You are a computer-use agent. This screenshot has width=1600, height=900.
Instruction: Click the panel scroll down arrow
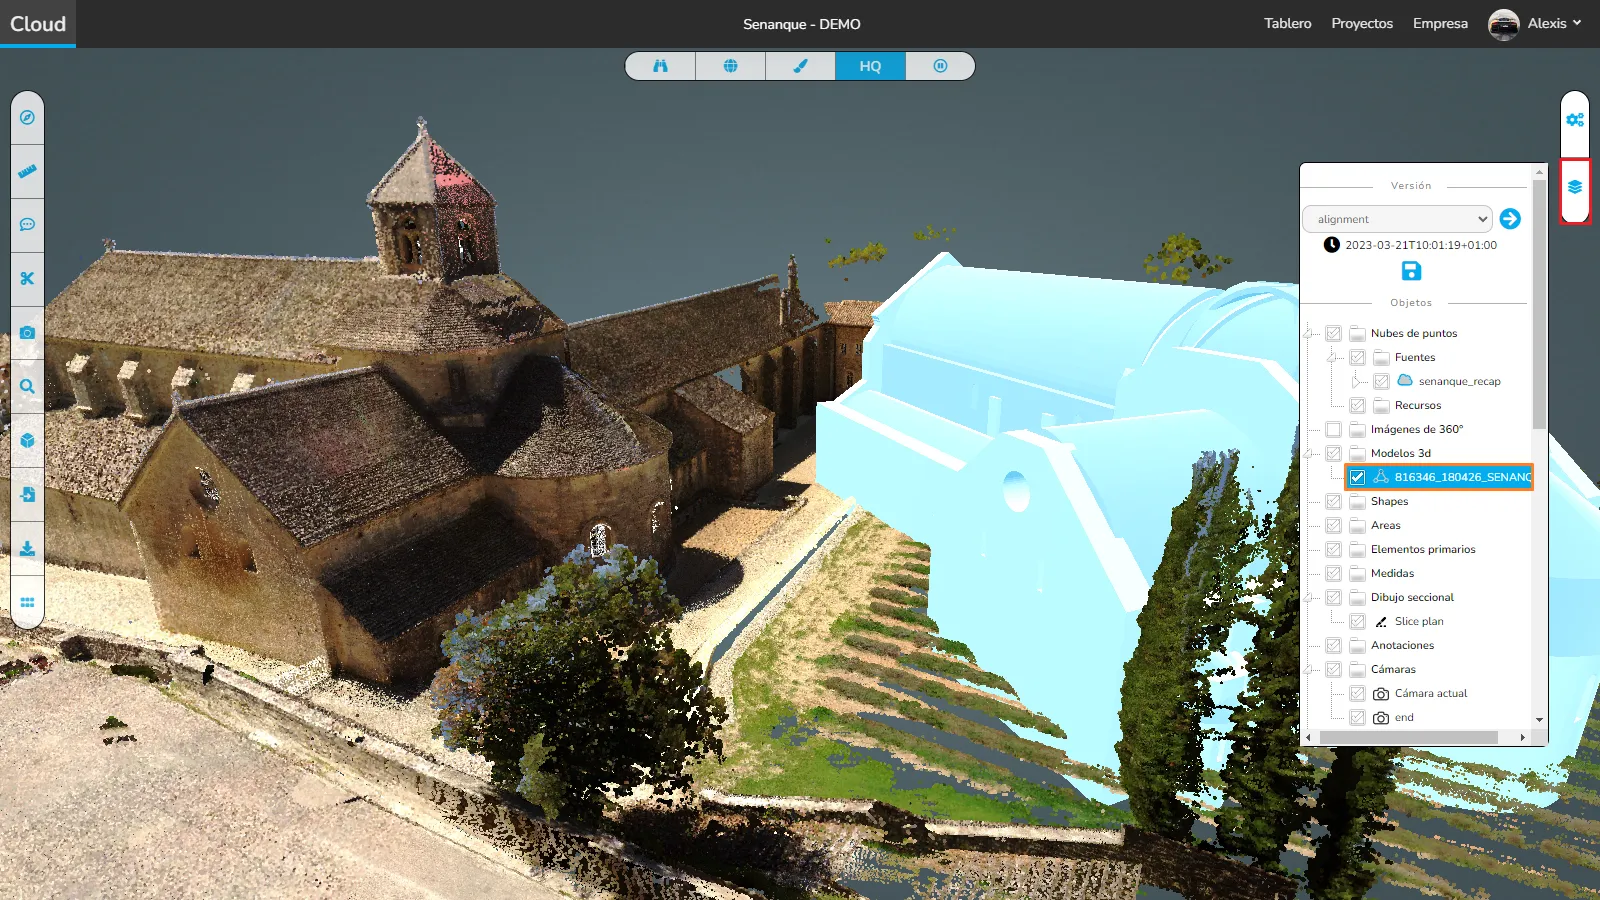pos(1539,719)
